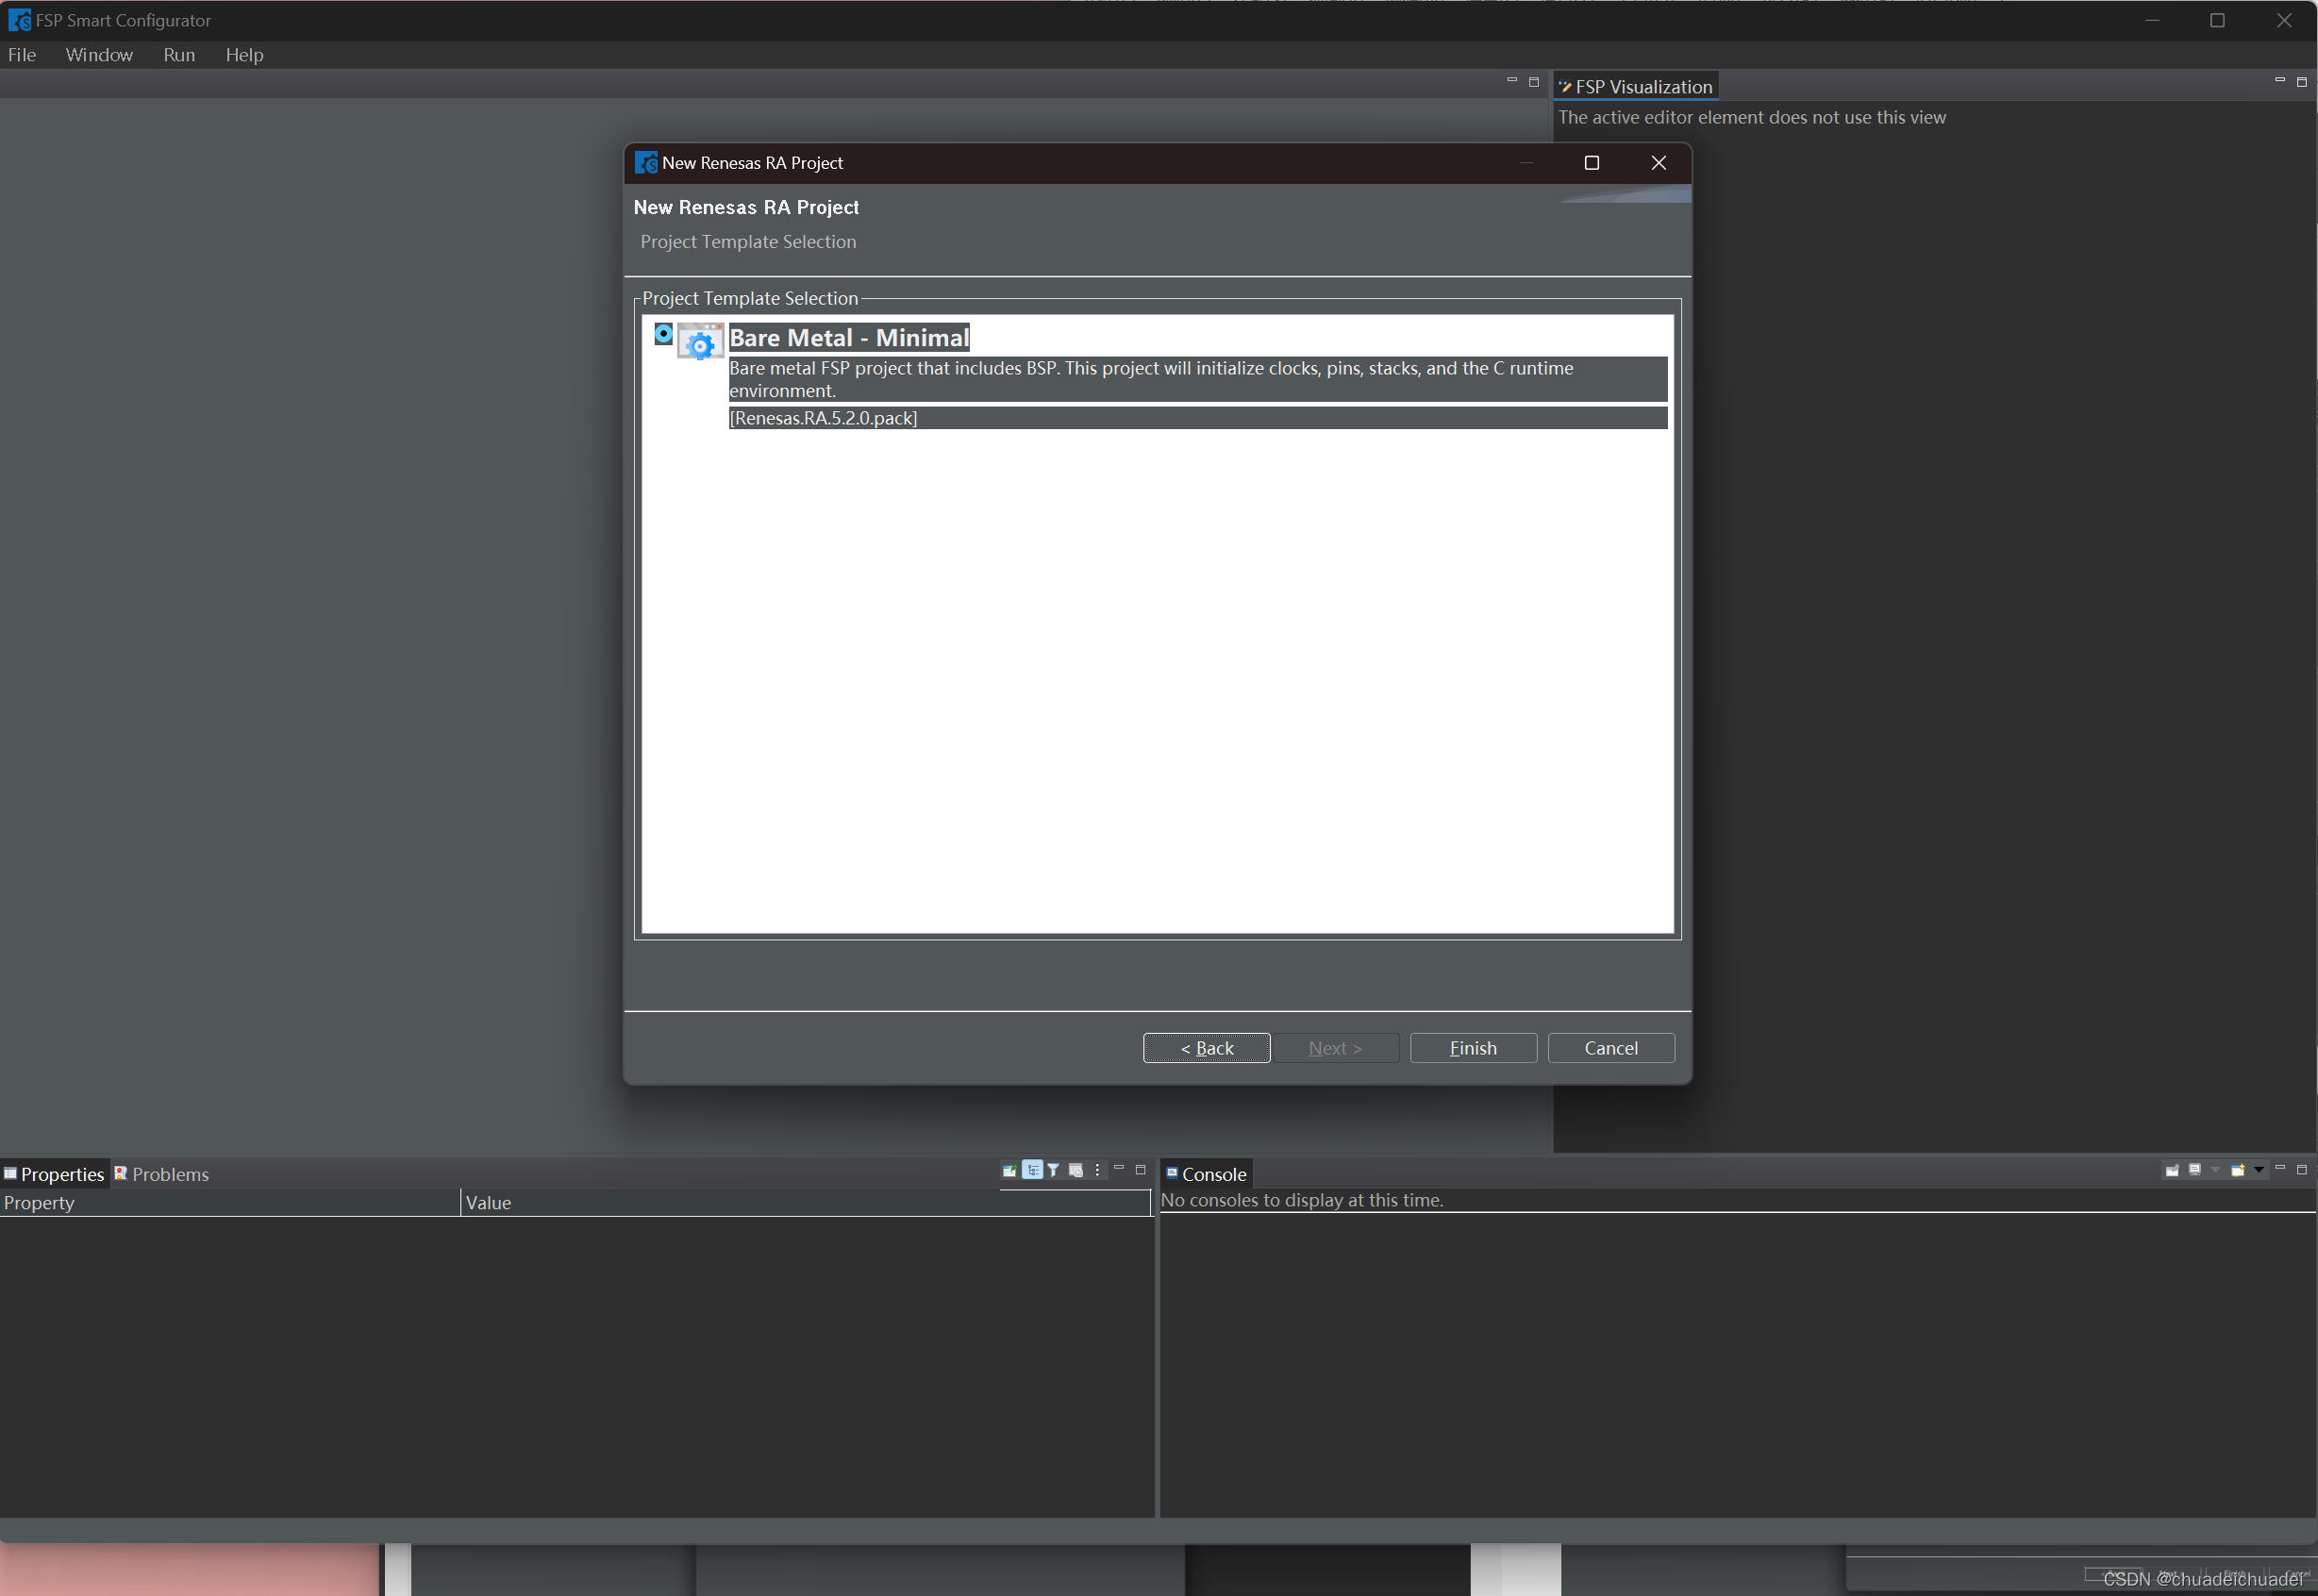The height and width of the screenshot is (1596, 2318).
Task: Click the Property column header
Action: (x=229, y=1203)
